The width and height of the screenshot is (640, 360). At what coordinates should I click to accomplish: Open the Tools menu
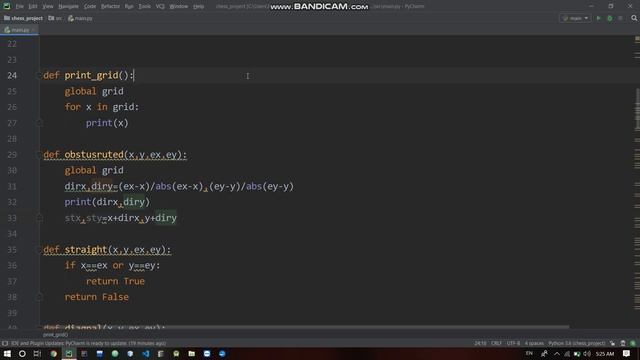pyautogui.click(x=144, y=7)
